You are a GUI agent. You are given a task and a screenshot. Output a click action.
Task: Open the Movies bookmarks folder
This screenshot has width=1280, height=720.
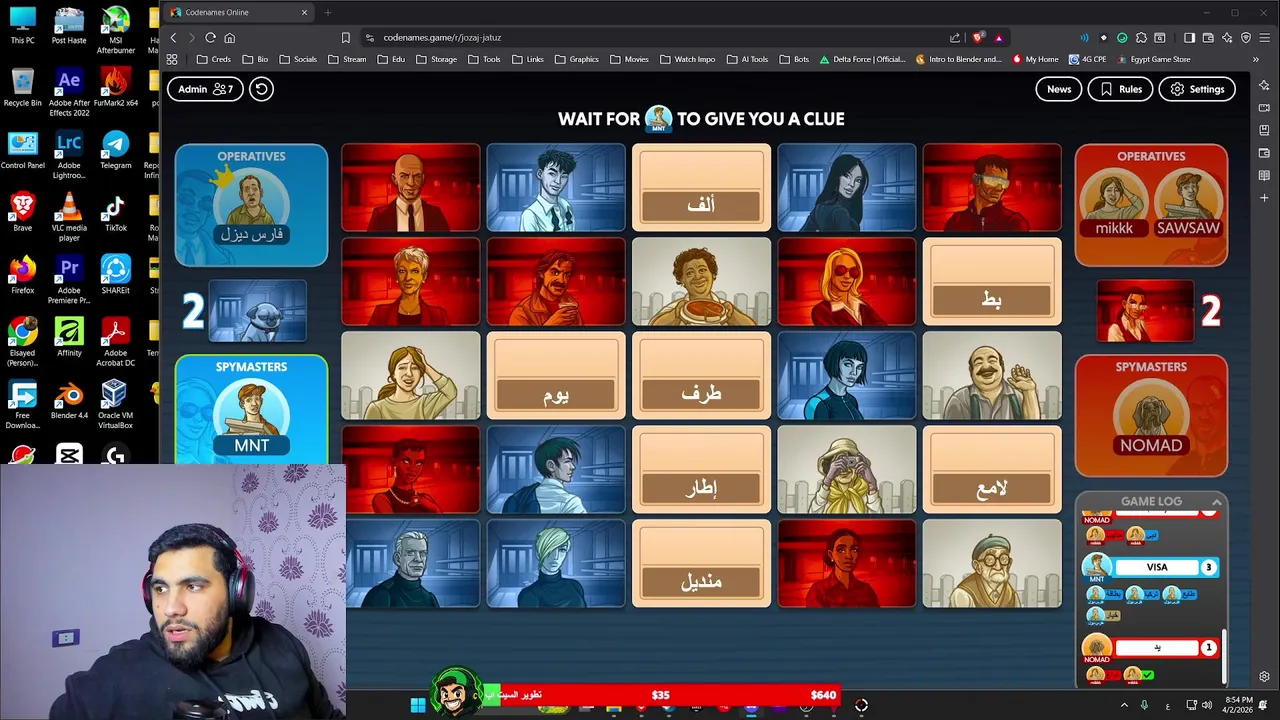tap(629, 59)
